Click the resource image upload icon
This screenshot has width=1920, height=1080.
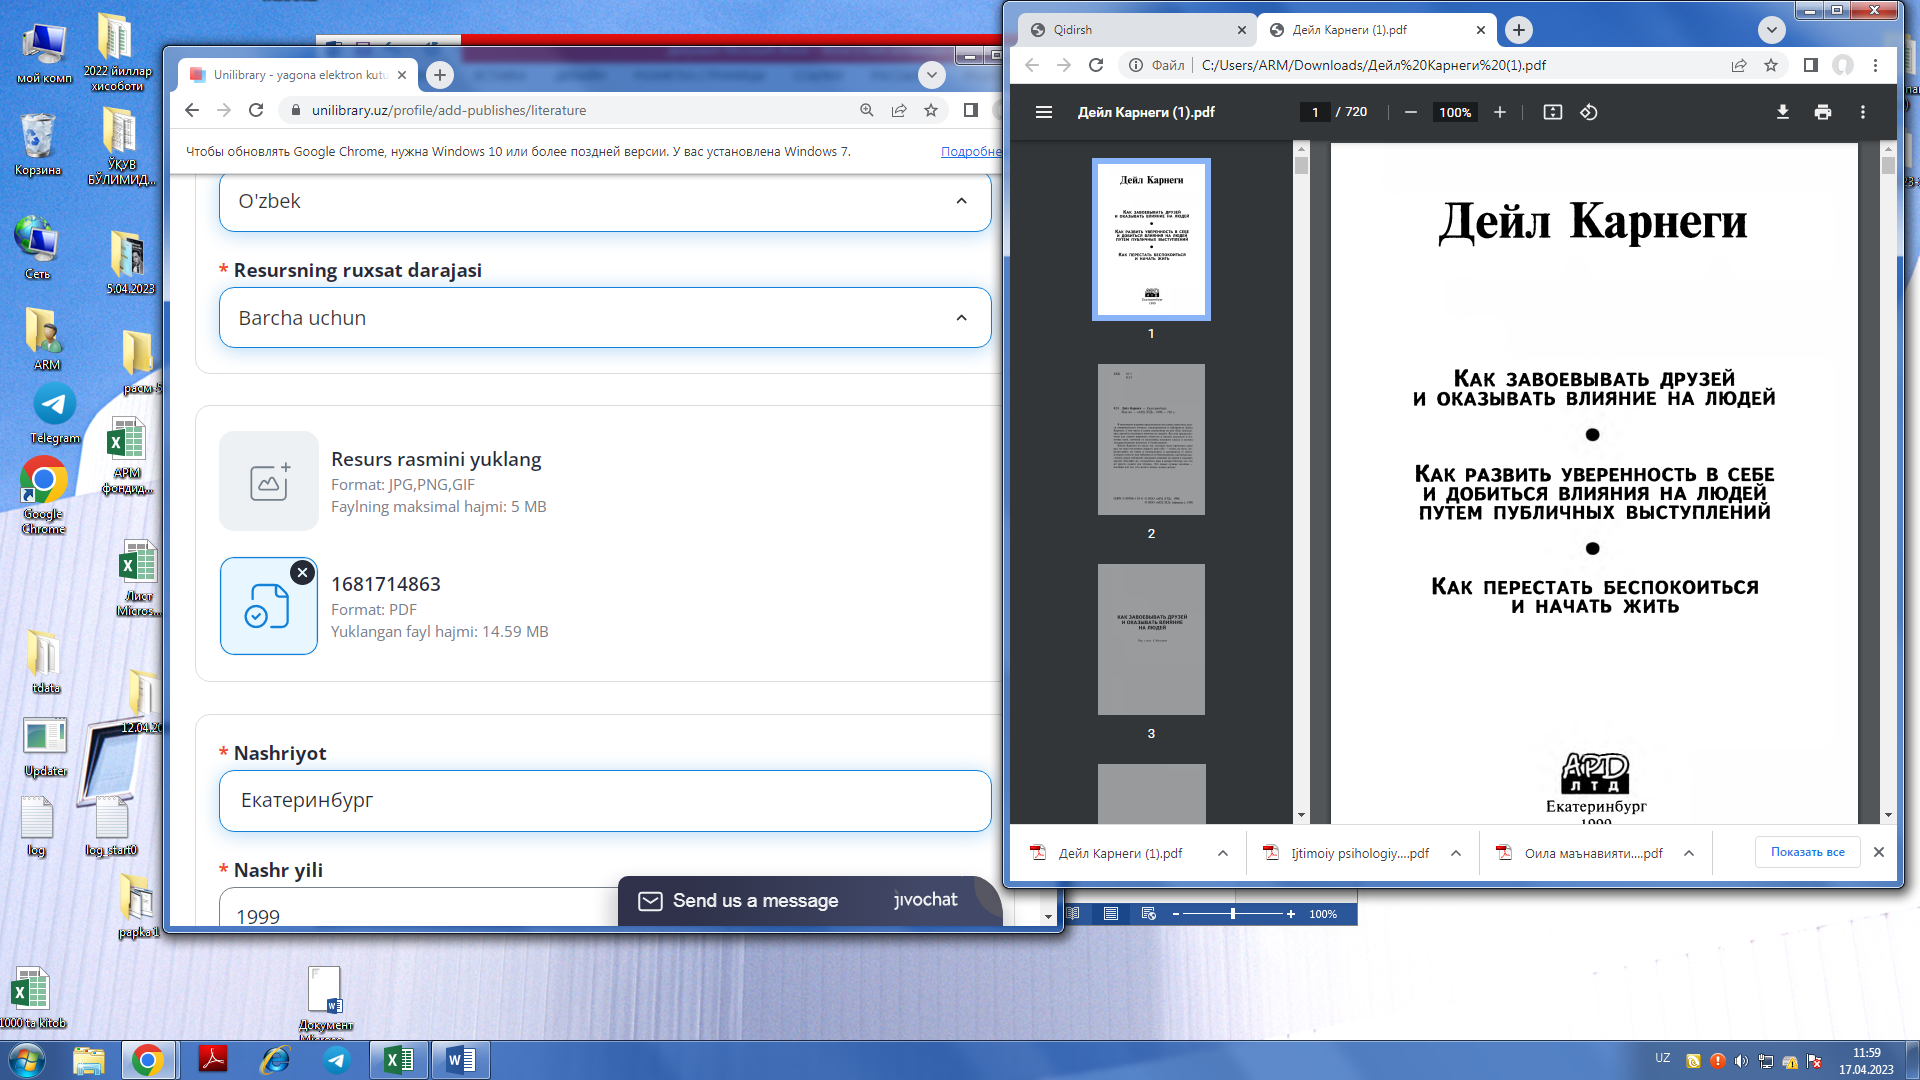(x=268, y=481)
